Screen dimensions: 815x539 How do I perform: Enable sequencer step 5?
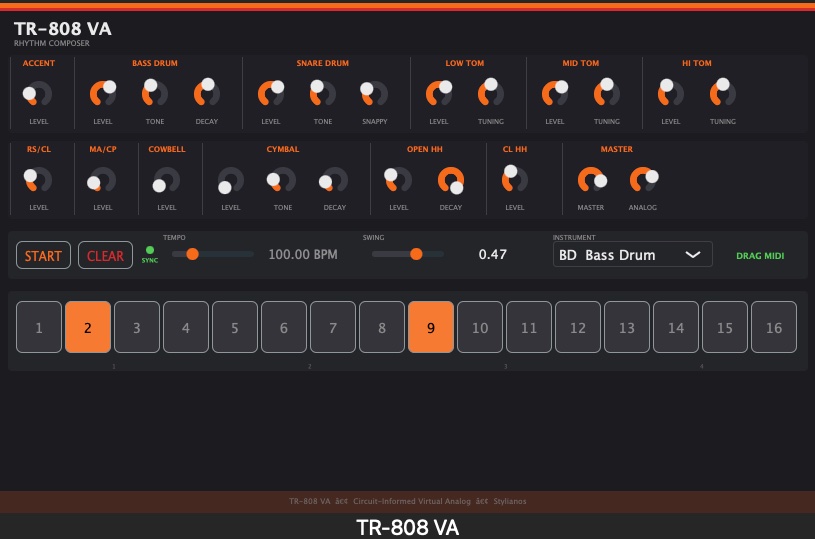coord(235,327)
